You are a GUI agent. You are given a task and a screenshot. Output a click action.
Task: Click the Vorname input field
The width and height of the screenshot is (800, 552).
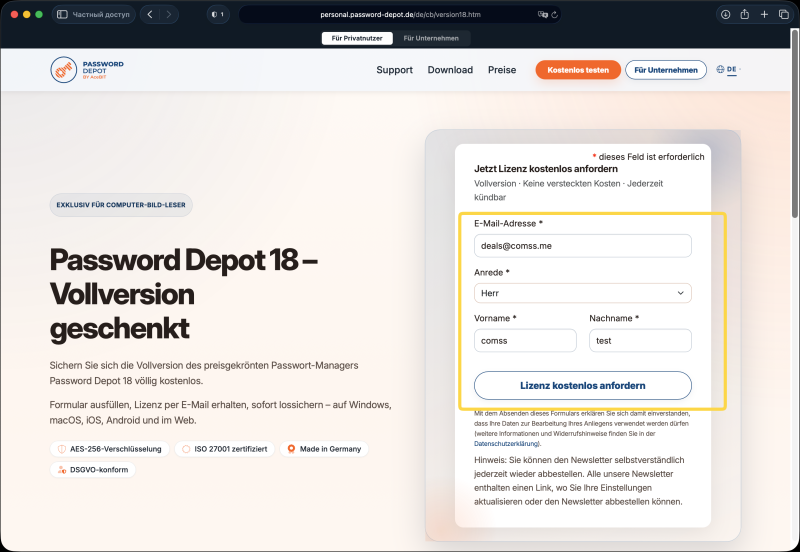click(525, 341)
